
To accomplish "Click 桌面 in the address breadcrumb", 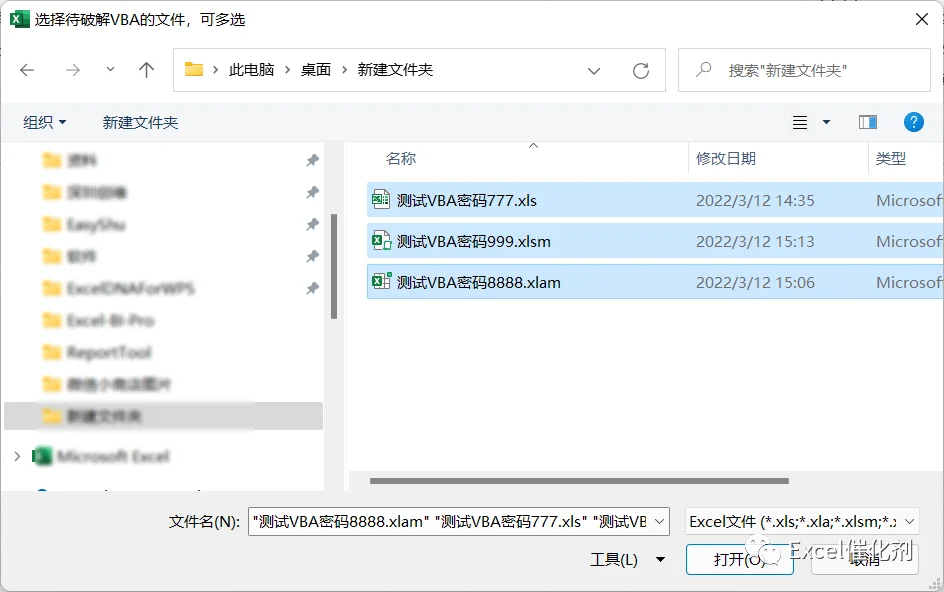I will (316, 70).
